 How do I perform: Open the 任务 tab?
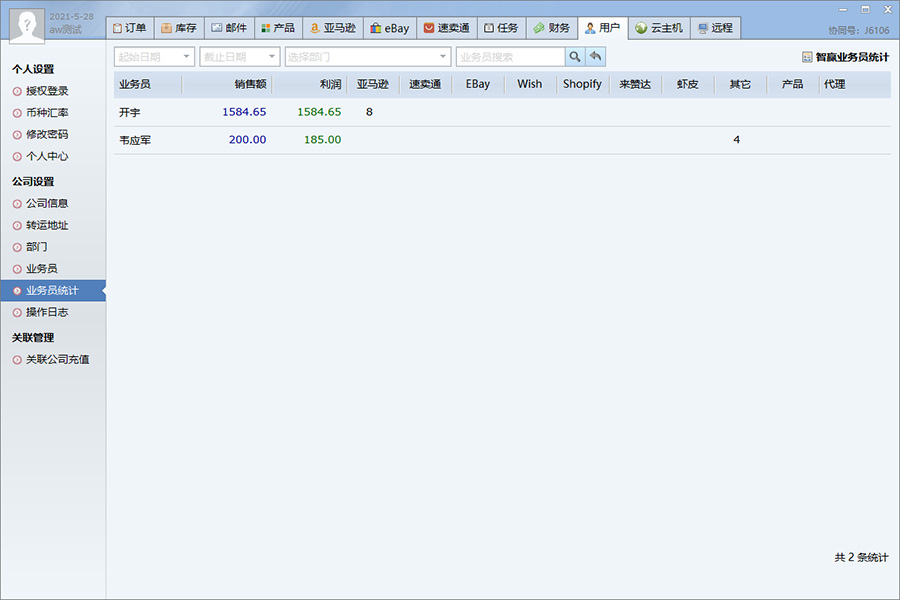coord(501,28)
